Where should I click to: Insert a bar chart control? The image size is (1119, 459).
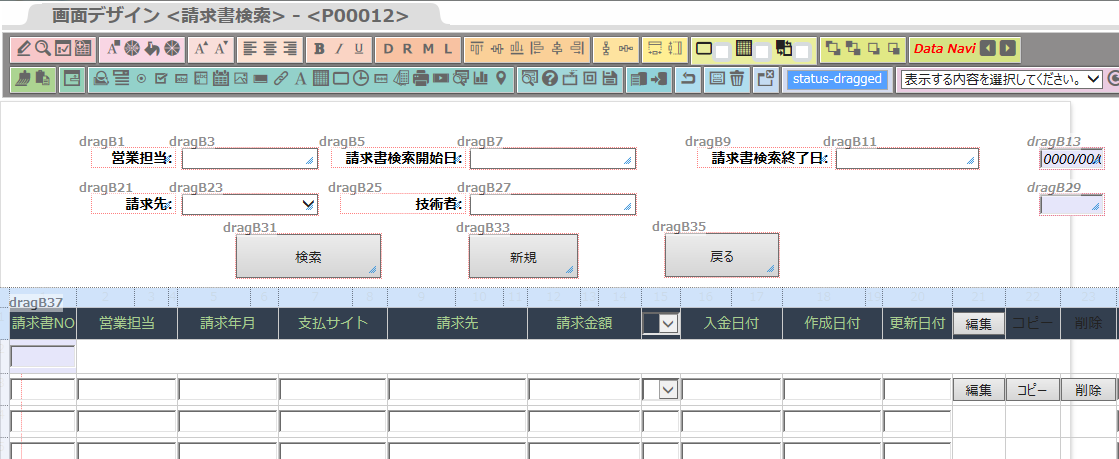tap(481, 79)
